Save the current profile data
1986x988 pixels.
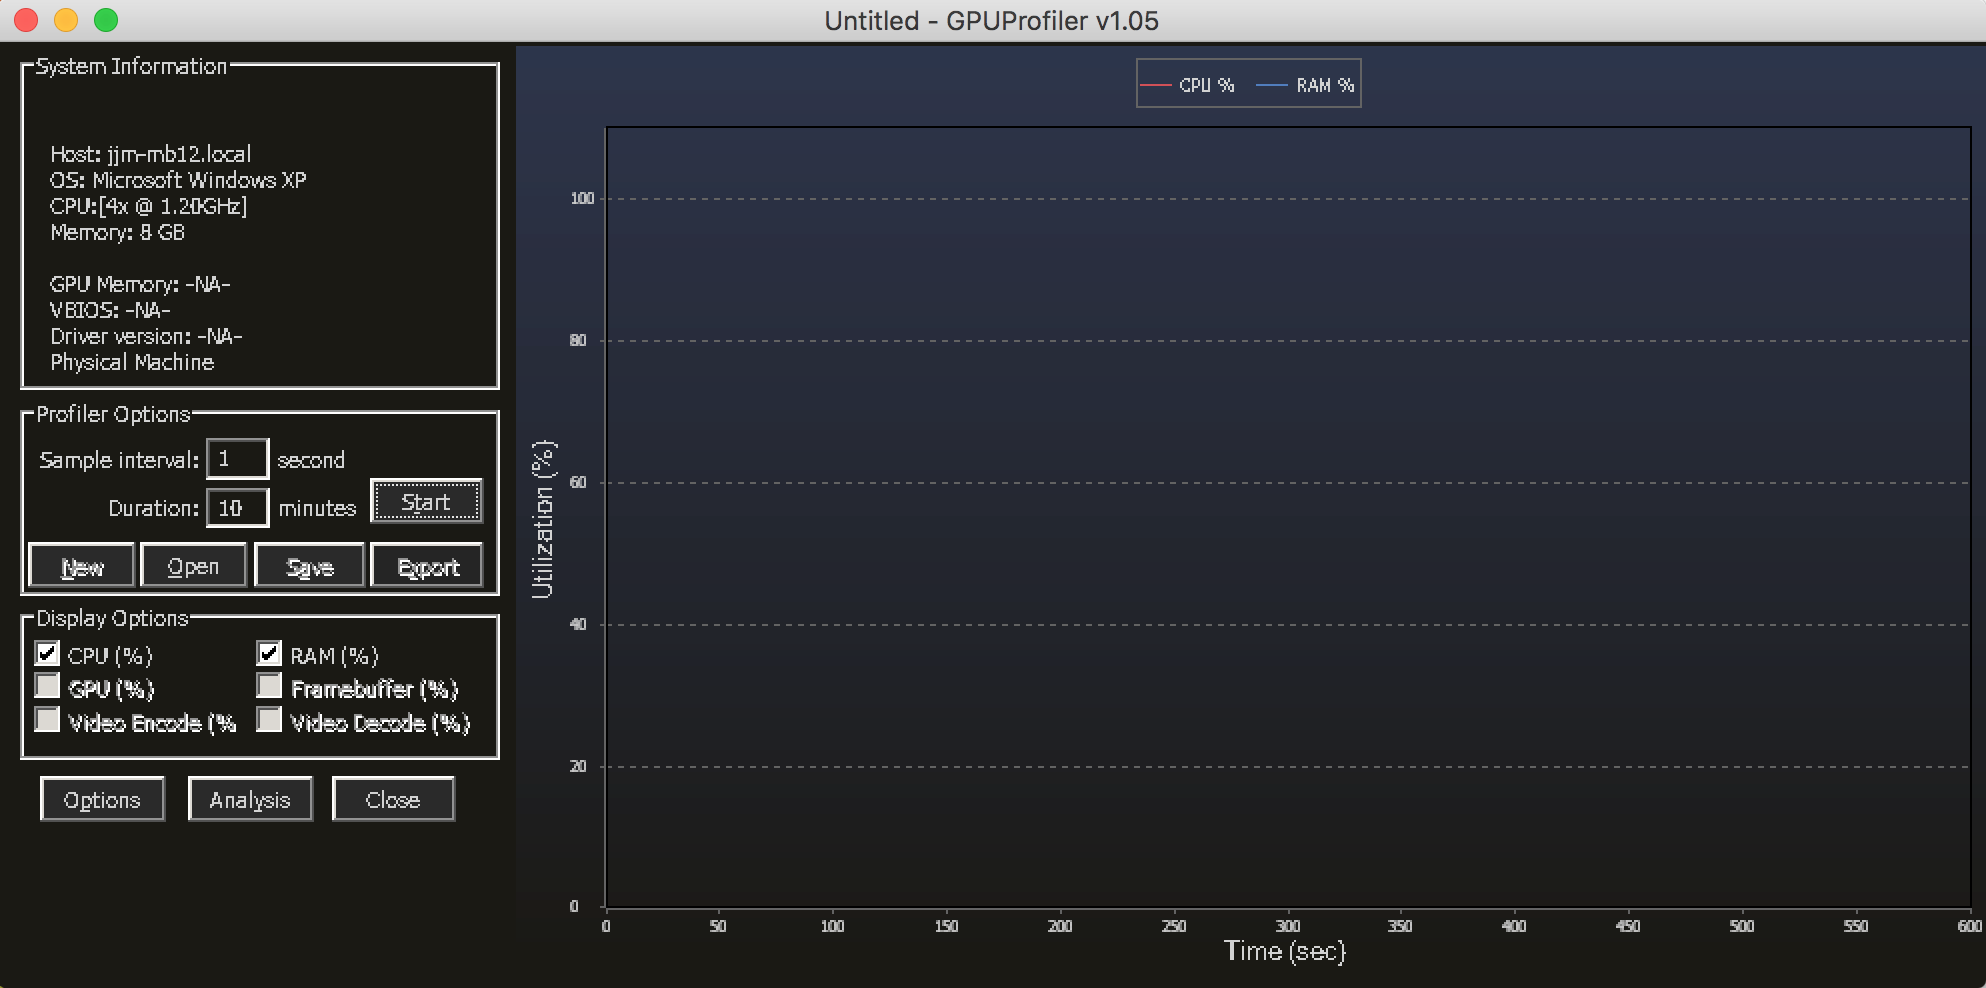coord(309,566)
